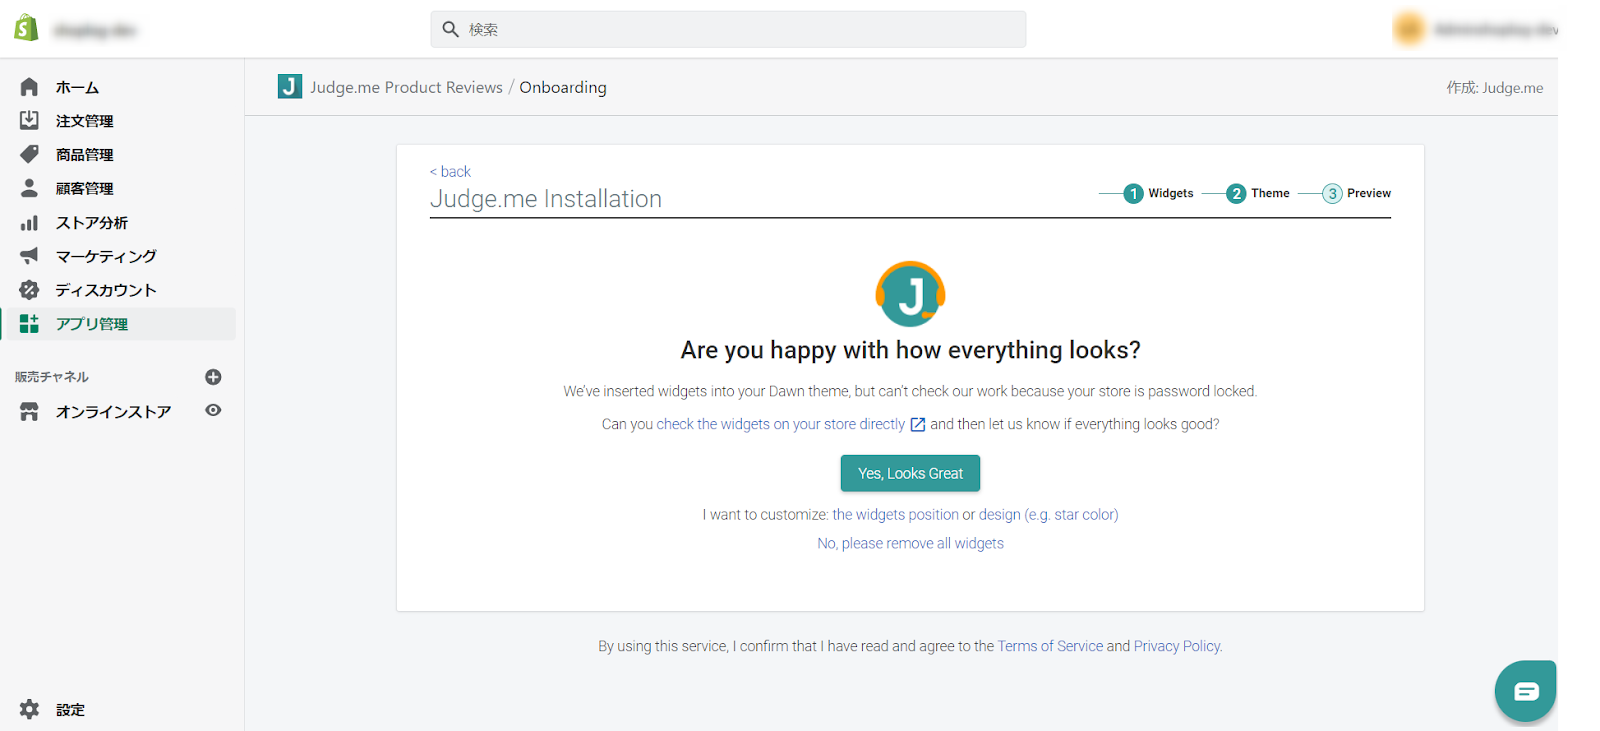Open 'check the widgets on your store directly' link
Image resolution: width=1600 pixels, height=731 pixels.
tap(781, 424)
